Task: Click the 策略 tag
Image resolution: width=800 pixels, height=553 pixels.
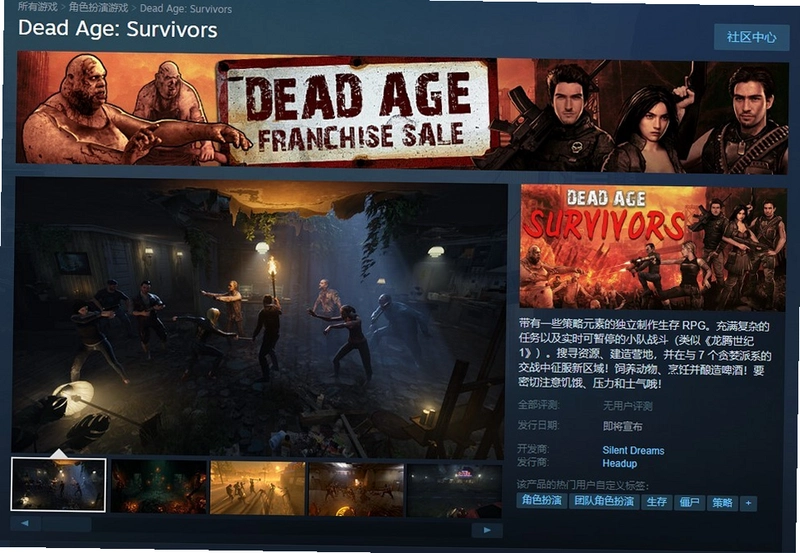Action: coord(722,503)
